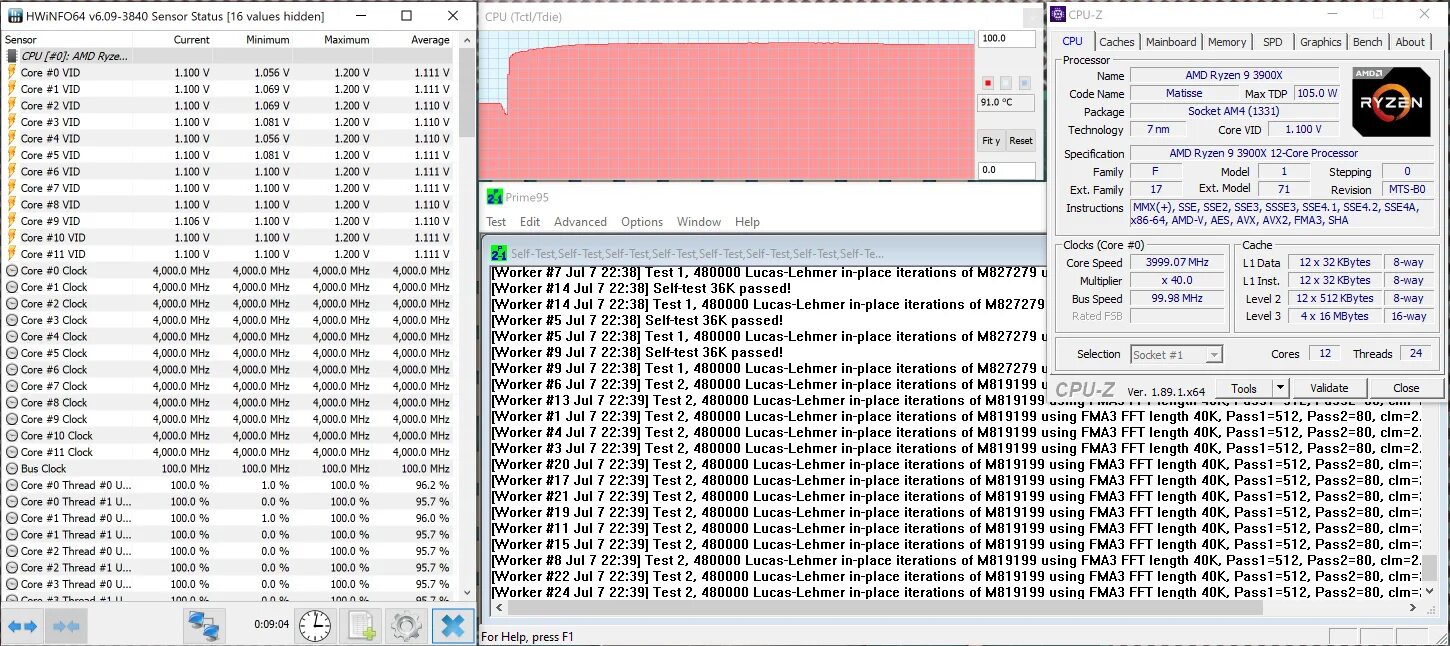Click the Prime95 window icon in title bar

[494, 197]
